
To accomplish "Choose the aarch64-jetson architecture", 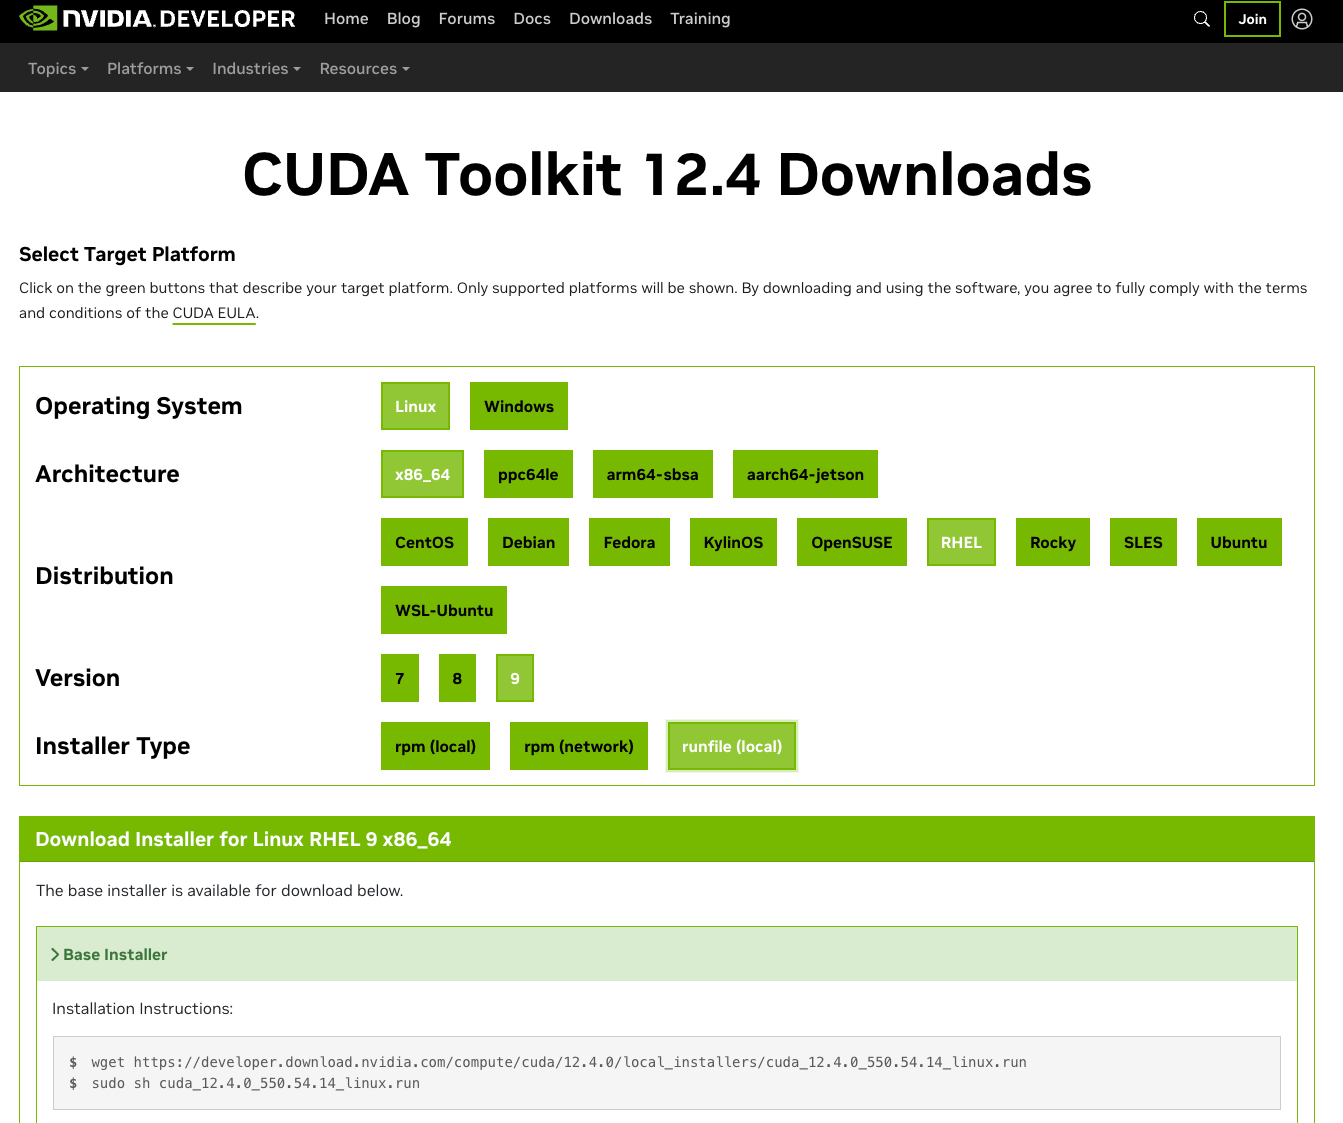I will coord(805,474).
